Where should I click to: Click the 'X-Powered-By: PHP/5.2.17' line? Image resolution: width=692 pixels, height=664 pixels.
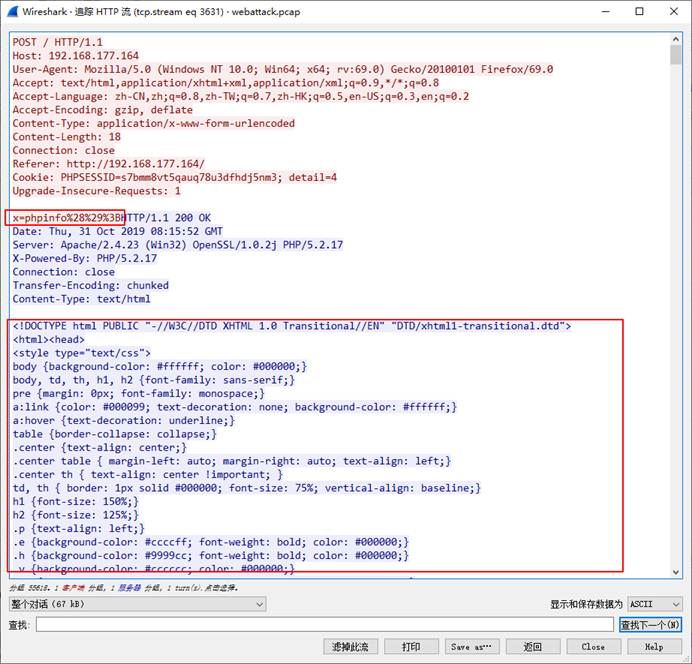(84, 259)
